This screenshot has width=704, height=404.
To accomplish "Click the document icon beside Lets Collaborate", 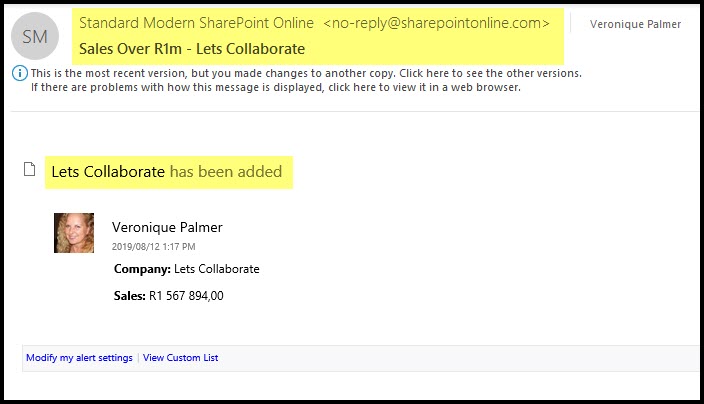I will tap(30, 170).
